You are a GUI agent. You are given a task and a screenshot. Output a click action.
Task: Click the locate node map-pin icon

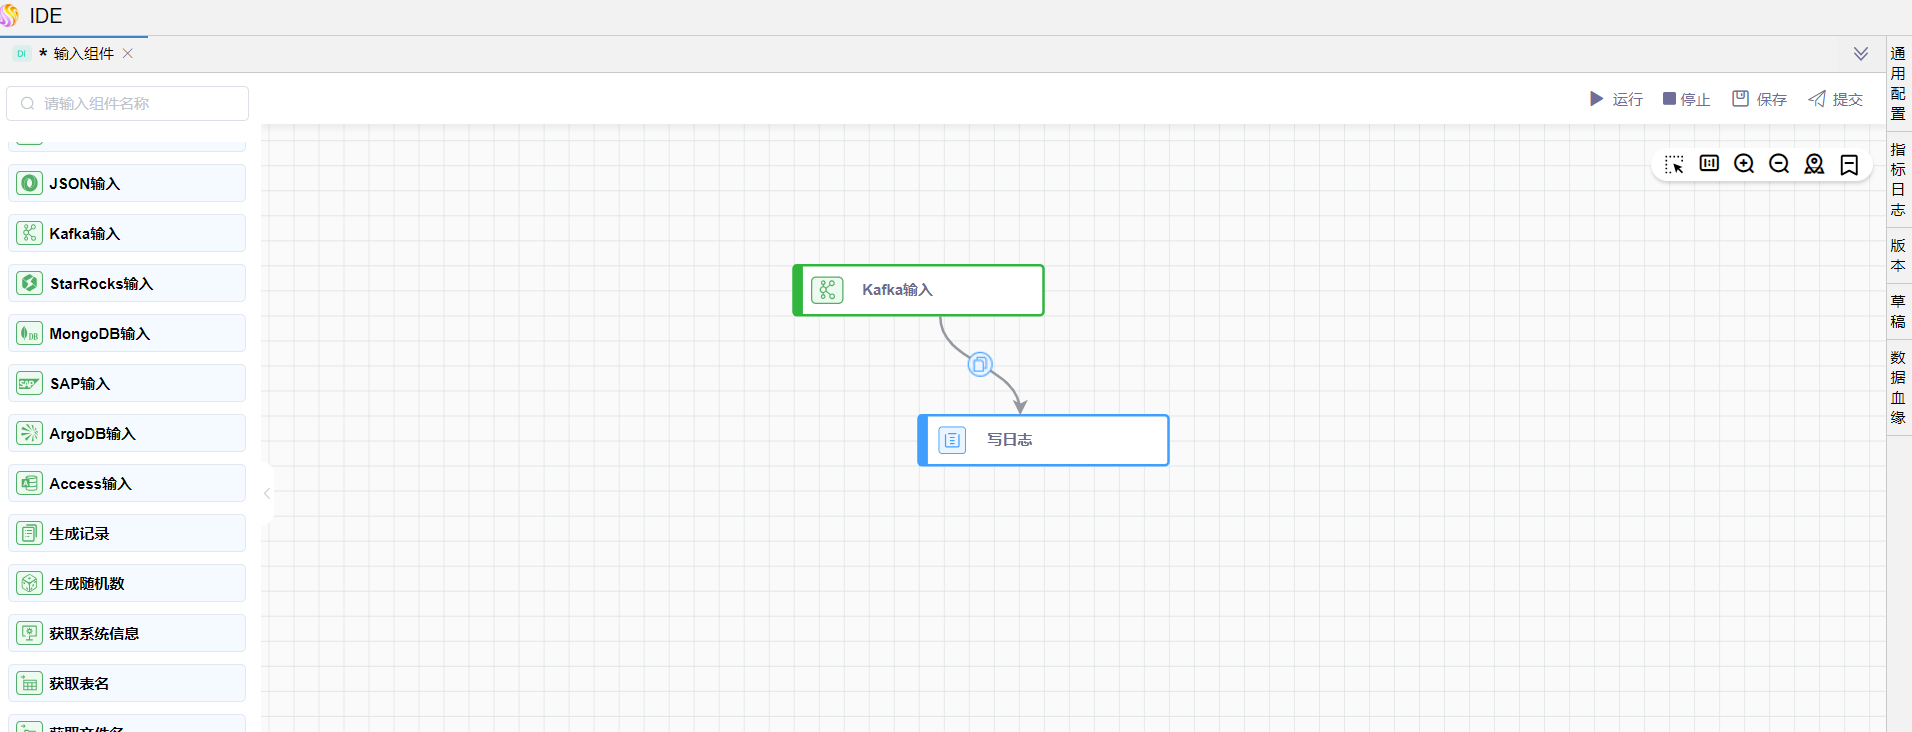pyautogui.click(x=1814, y=164)
